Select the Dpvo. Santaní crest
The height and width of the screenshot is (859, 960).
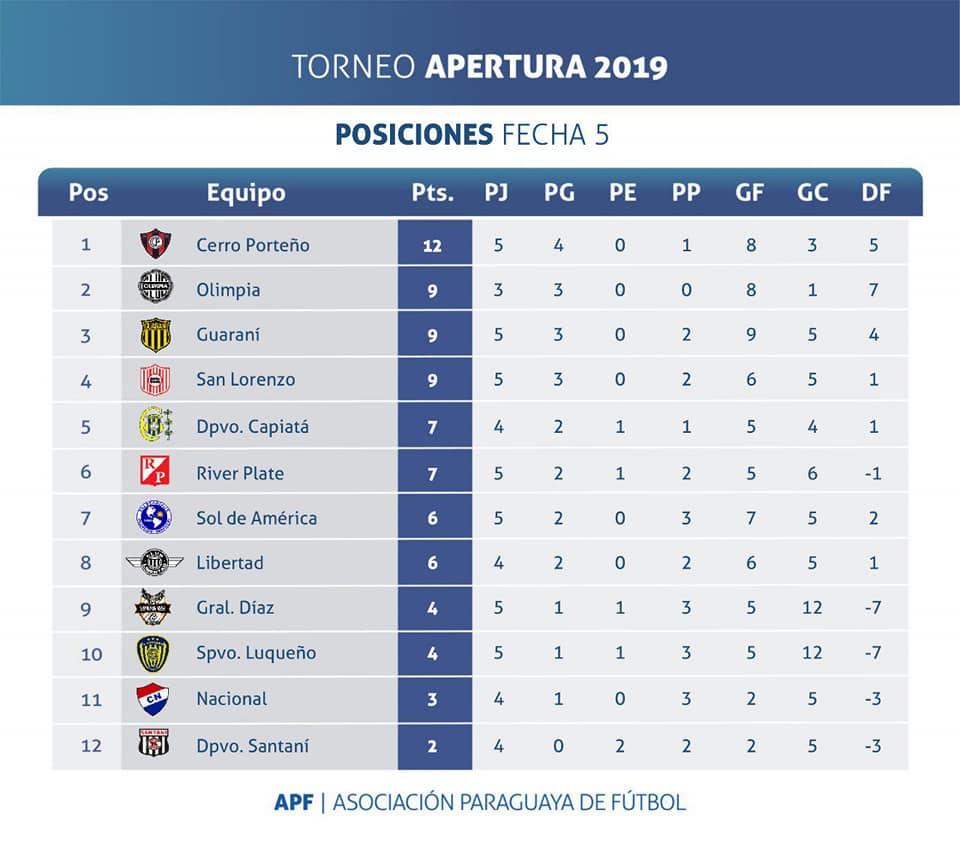[154, 743]
